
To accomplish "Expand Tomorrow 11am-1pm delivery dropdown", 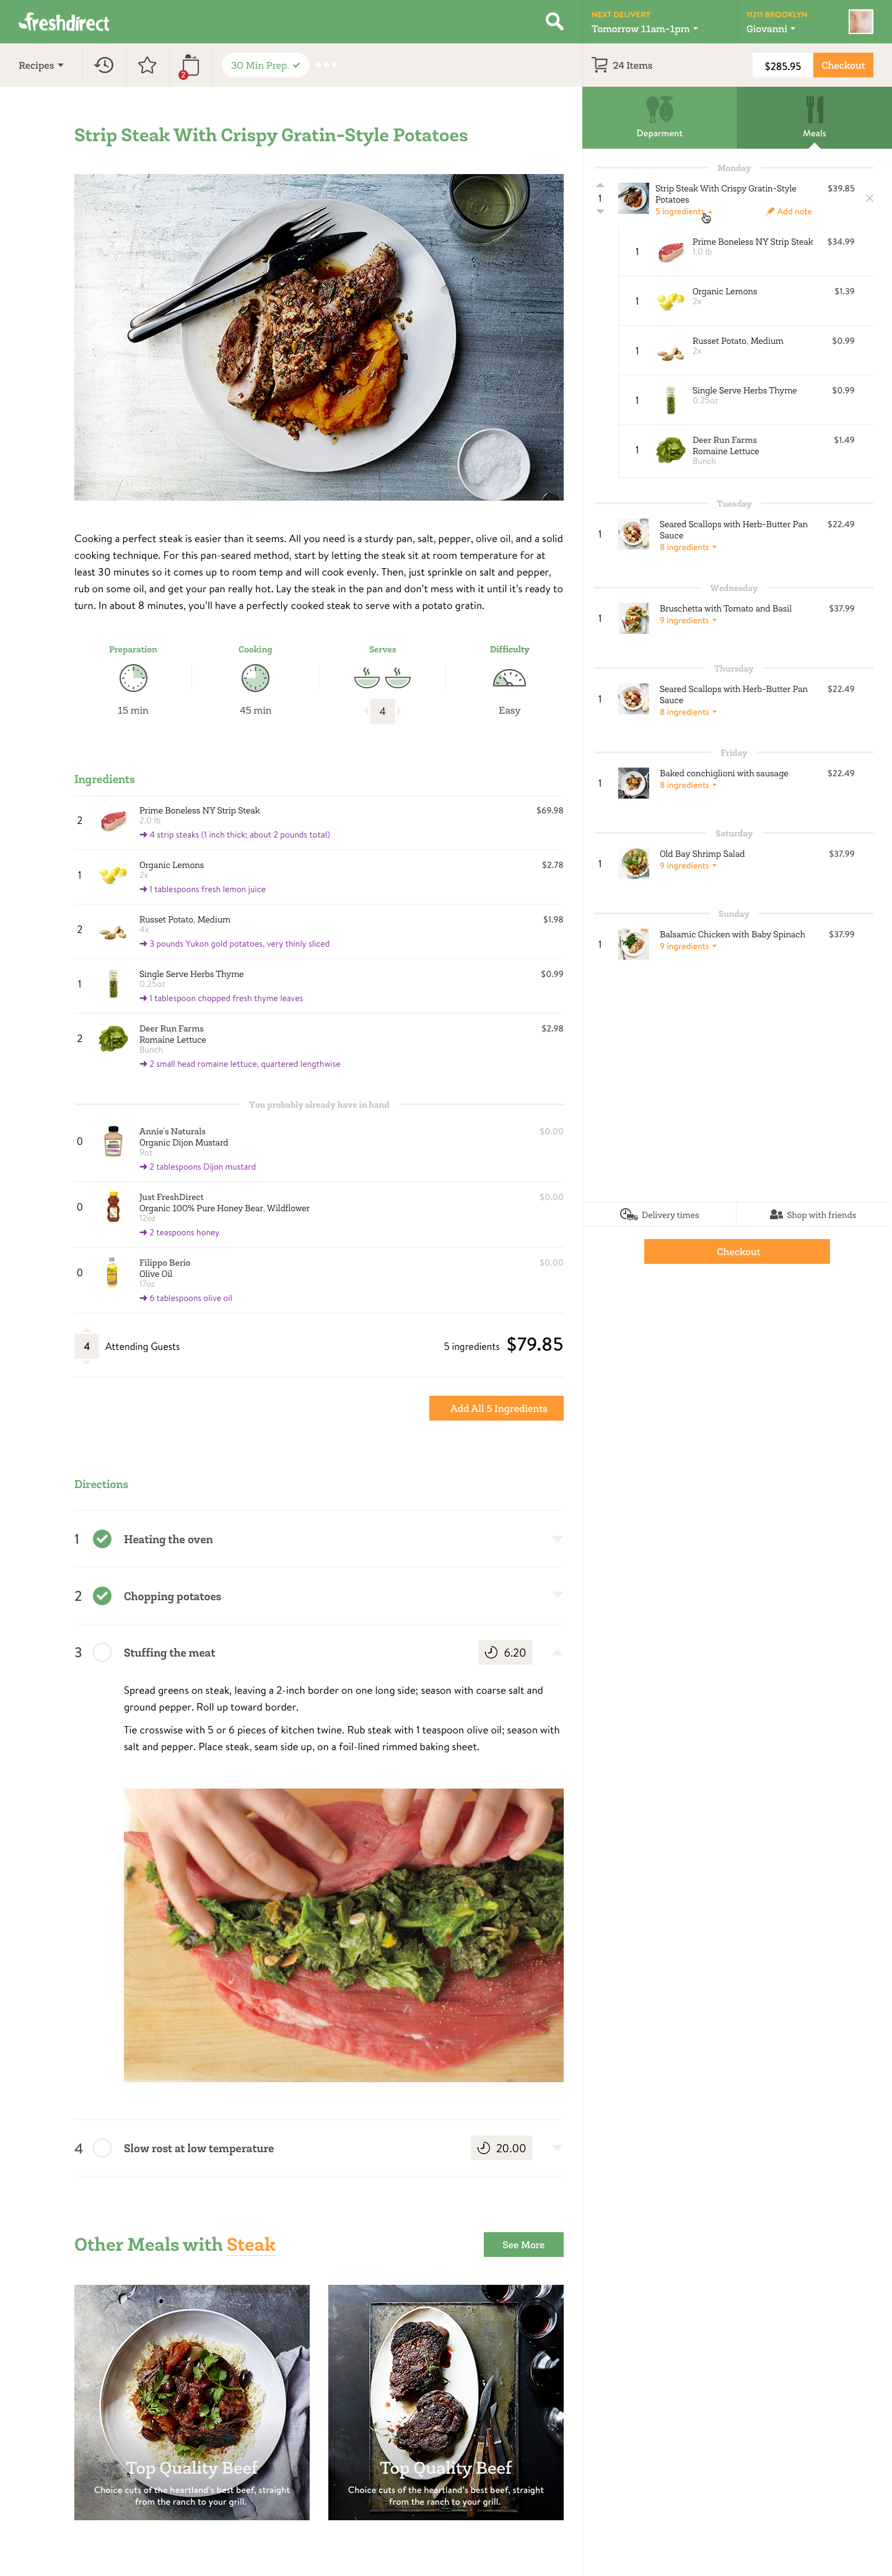I will pos(645,29).
